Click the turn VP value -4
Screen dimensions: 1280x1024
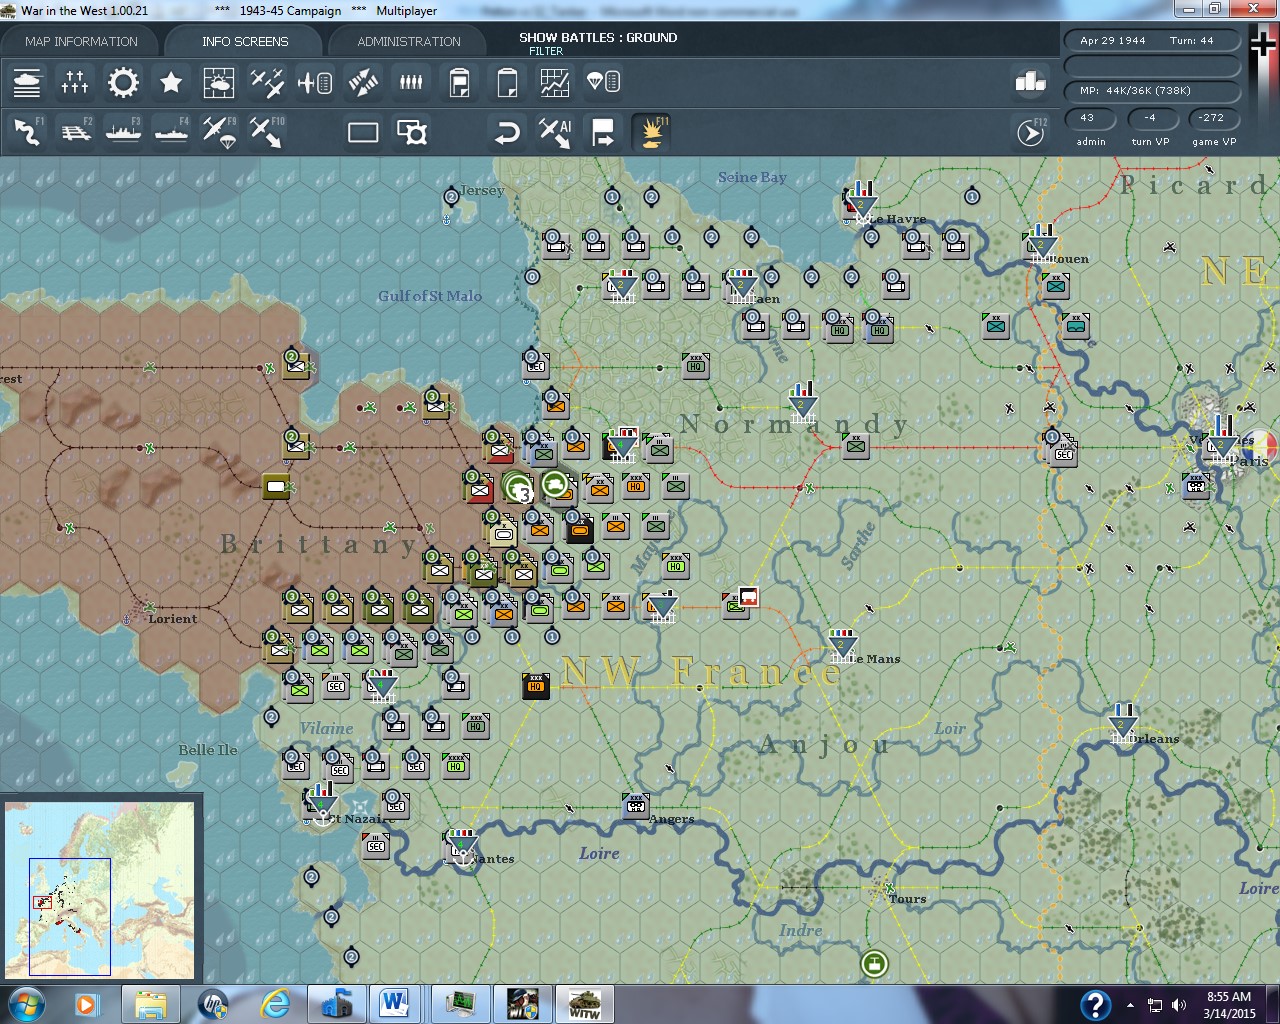(1150, 118)
